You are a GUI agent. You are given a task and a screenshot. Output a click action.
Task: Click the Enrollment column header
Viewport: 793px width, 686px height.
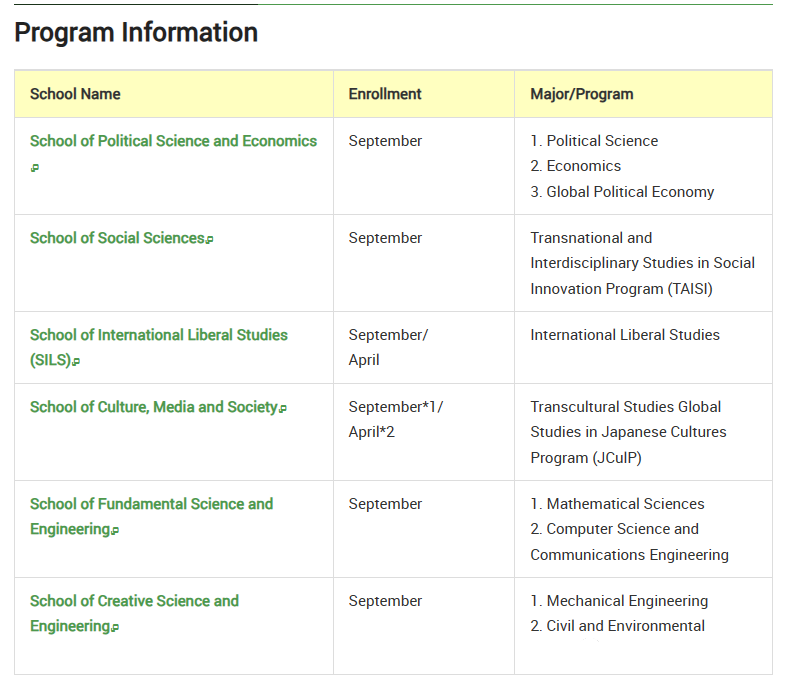click(x=385, y=94)
